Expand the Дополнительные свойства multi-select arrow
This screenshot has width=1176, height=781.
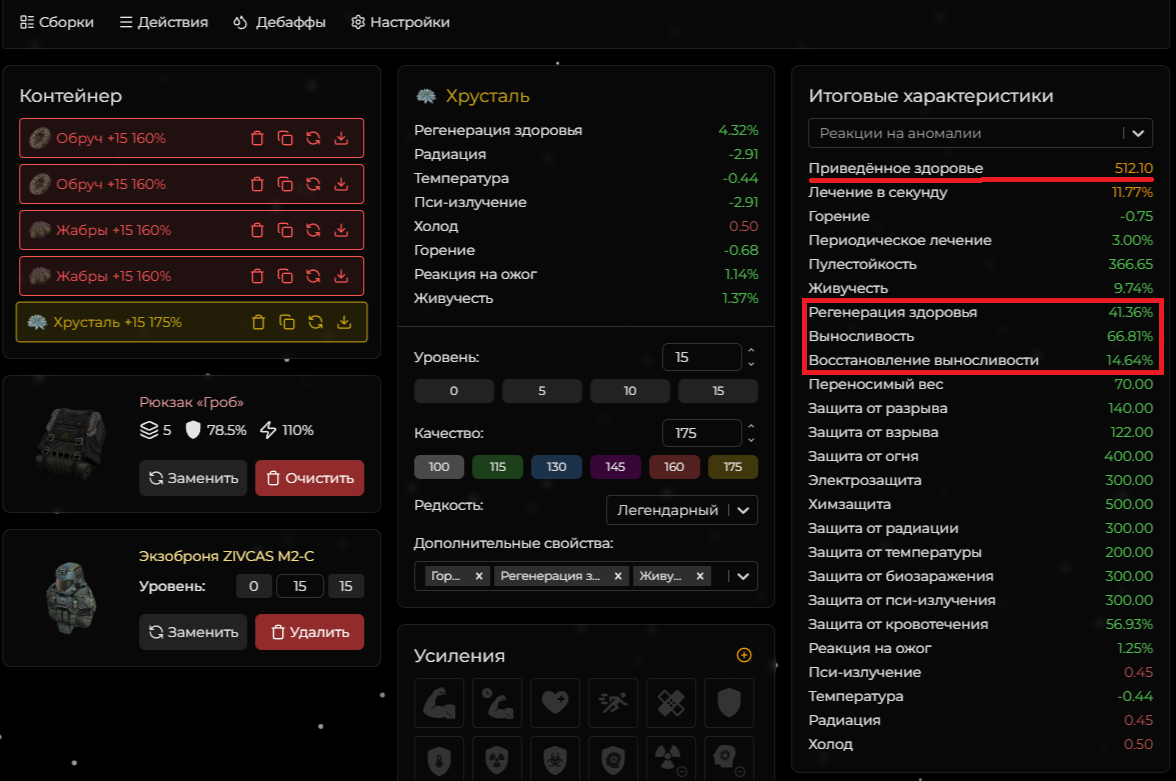743,576
